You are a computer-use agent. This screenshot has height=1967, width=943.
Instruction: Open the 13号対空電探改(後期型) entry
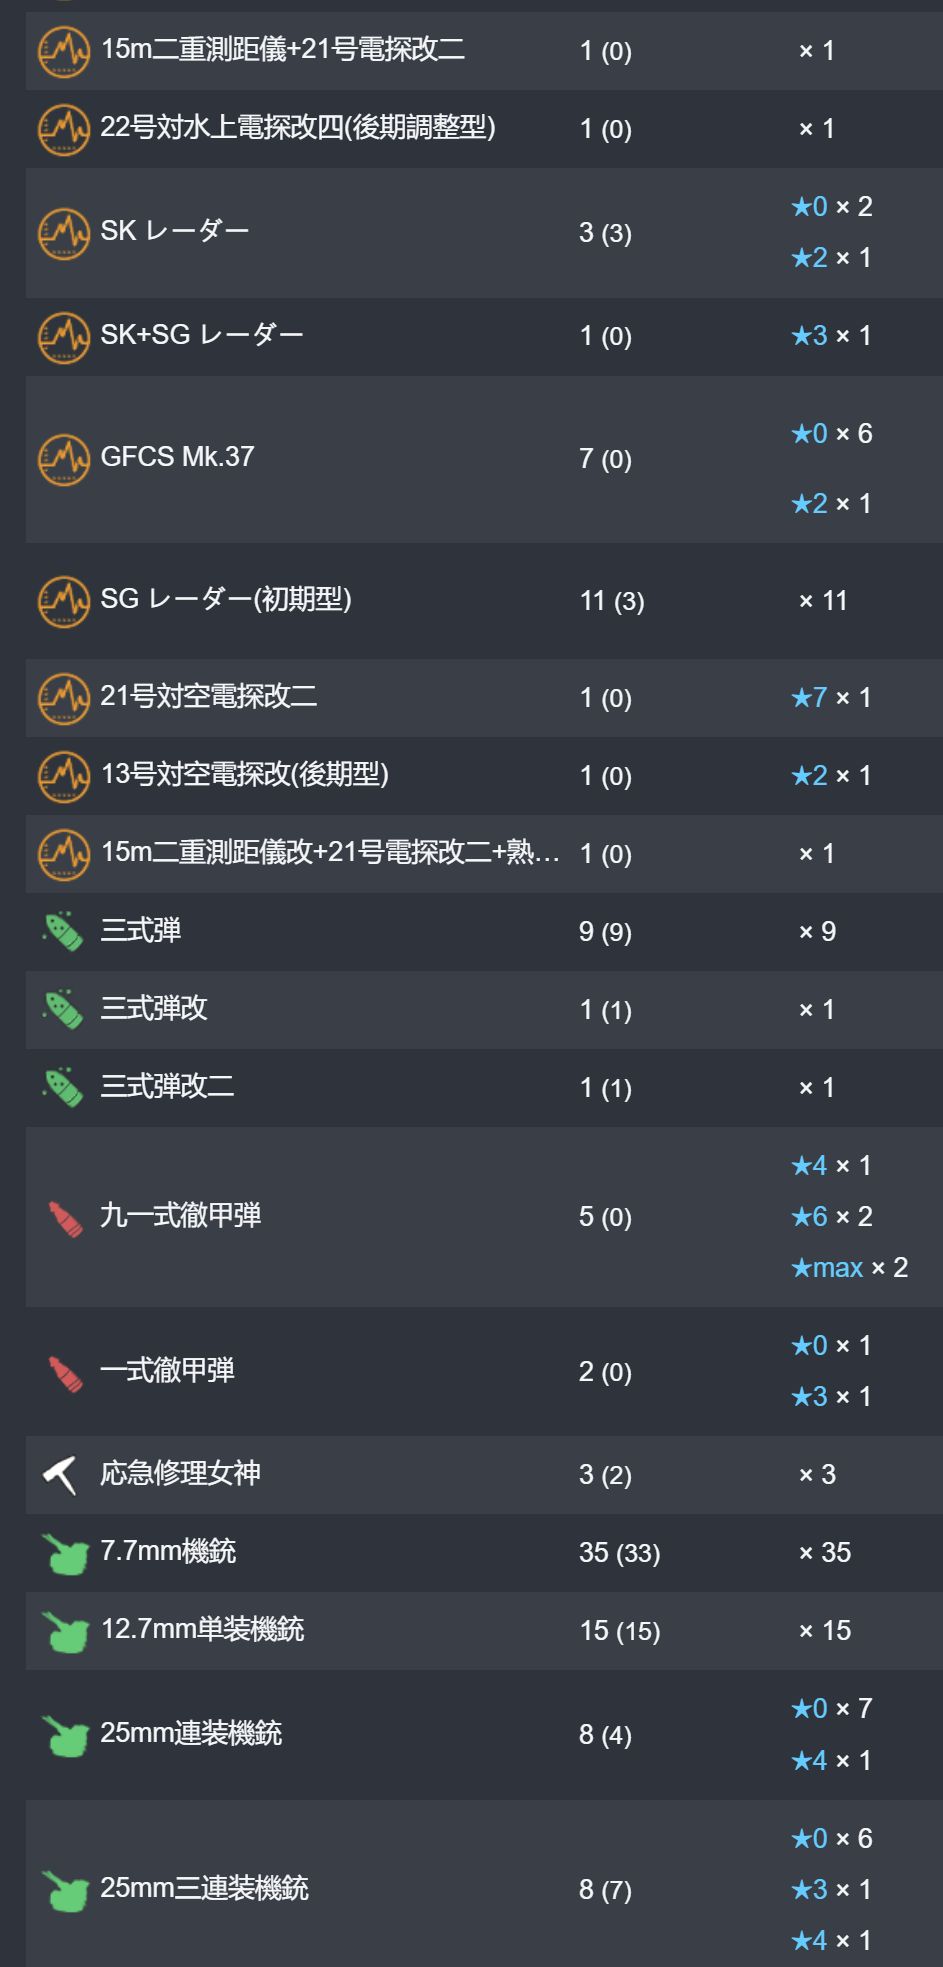245,774
